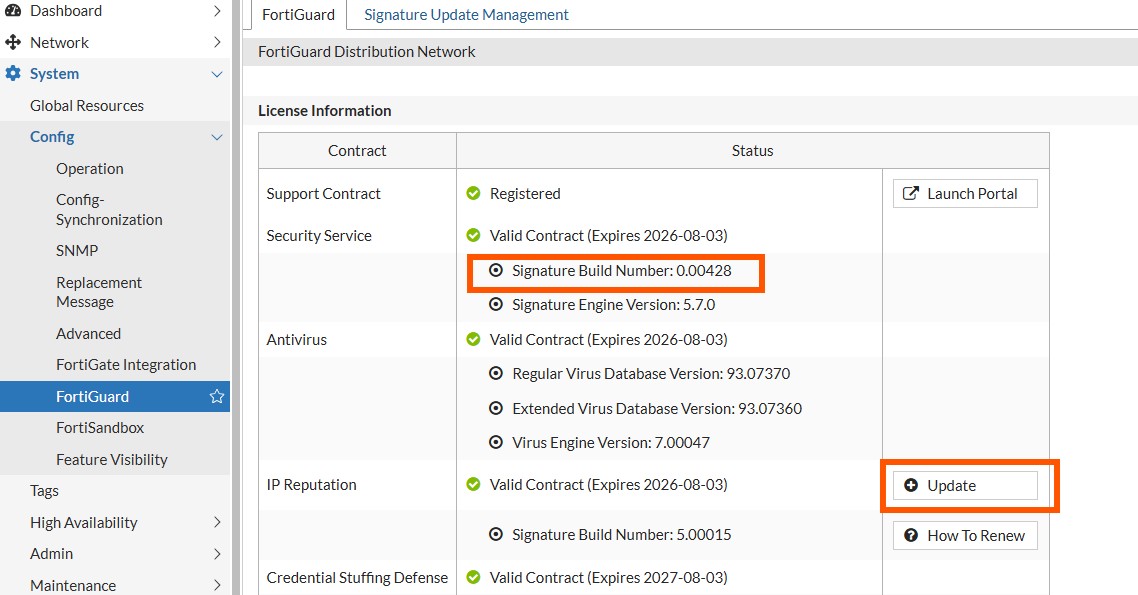Expand the High Availability chevron
The height and width of the screenshot is (595, 1138).
(x=217, y=522)
